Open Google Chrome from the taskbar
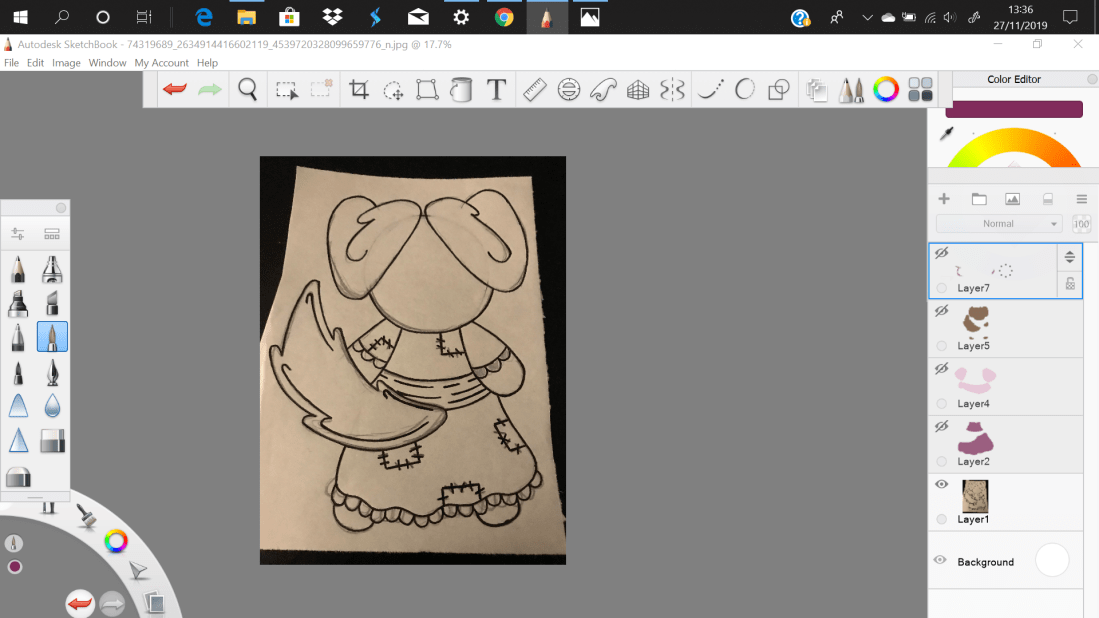1099x618 pixels. (504, 17)
